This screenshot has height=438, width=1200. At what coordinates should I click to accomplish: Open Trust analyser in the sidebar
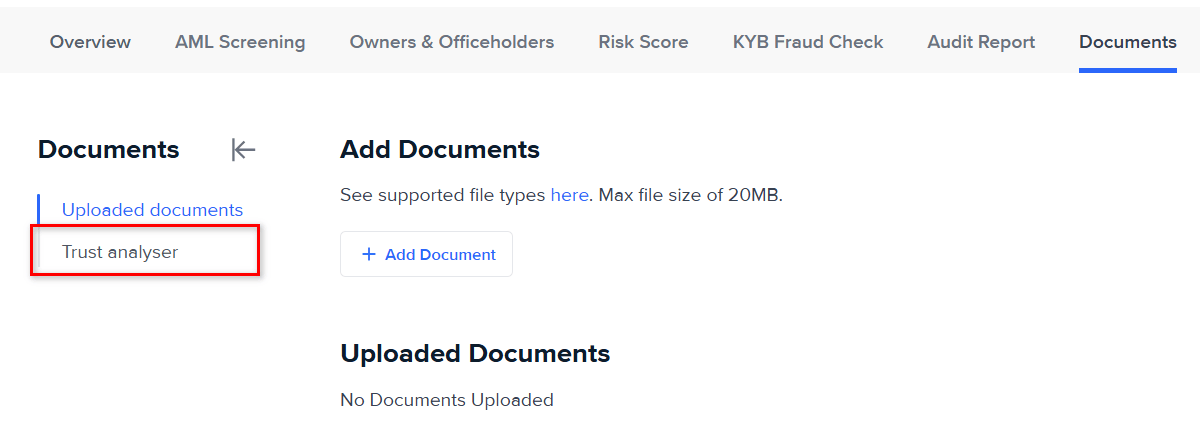point(120,252)
